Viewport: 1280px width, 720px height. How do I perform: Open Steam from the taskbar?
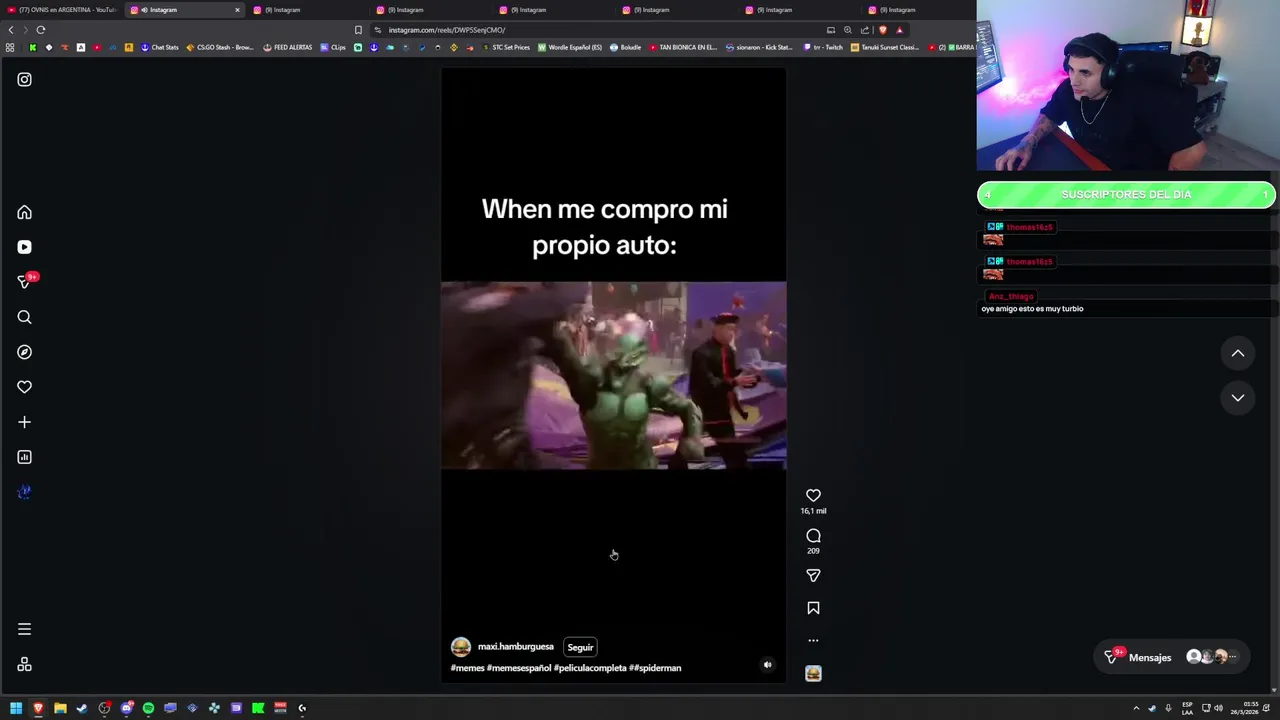[82, 708]
